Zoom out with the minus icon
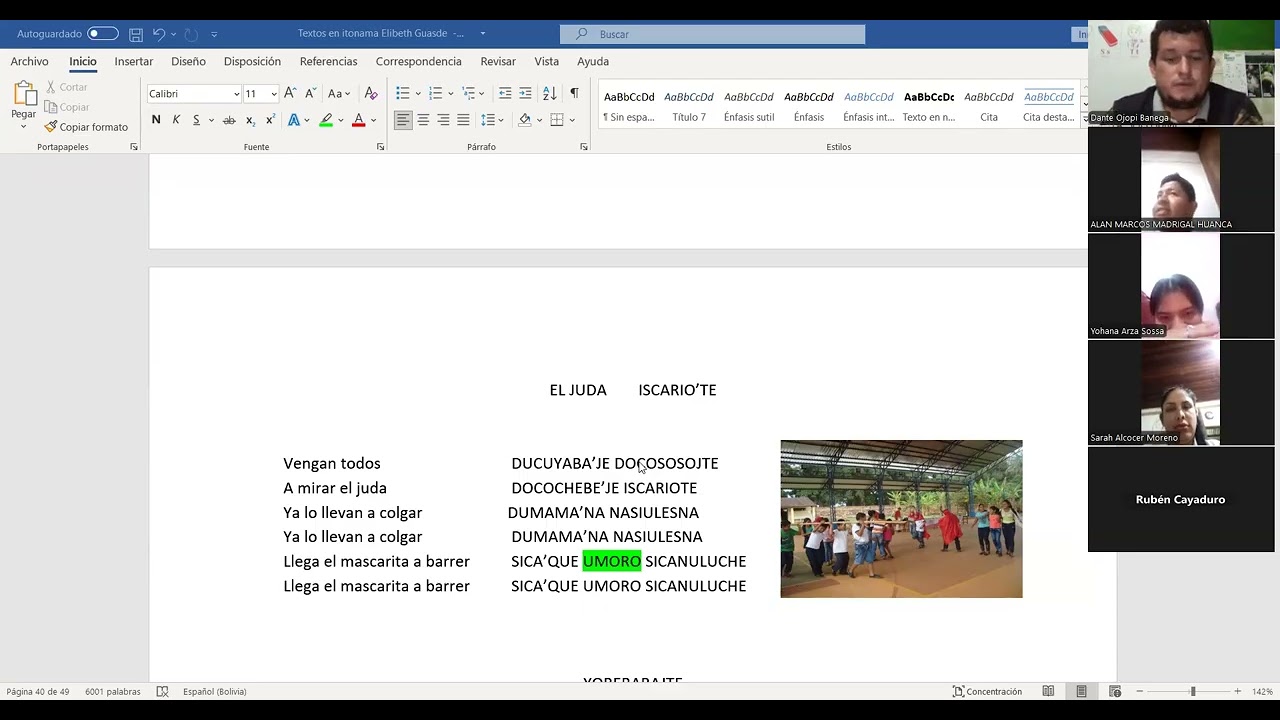Viewport: 1280px width, 720px height. (1141, 691)
